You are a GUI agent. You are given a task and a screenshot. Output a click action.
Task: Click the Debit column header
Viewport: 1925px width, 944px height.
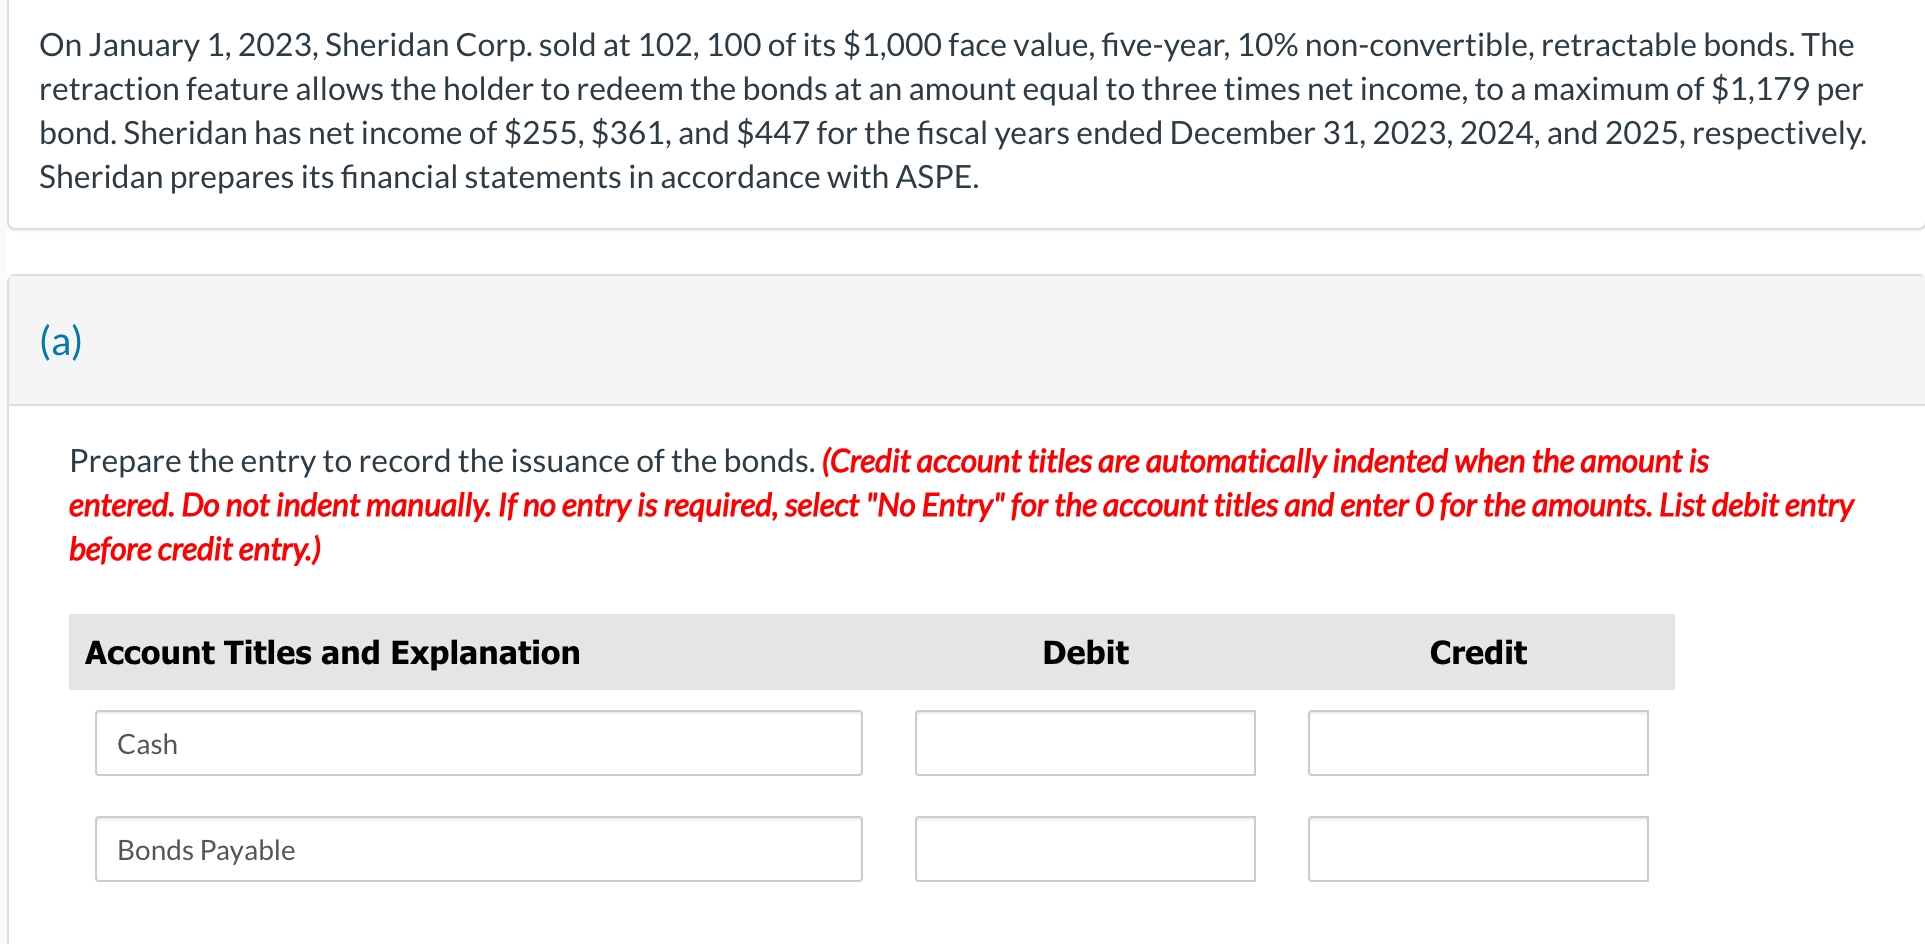click(1085, 652)
